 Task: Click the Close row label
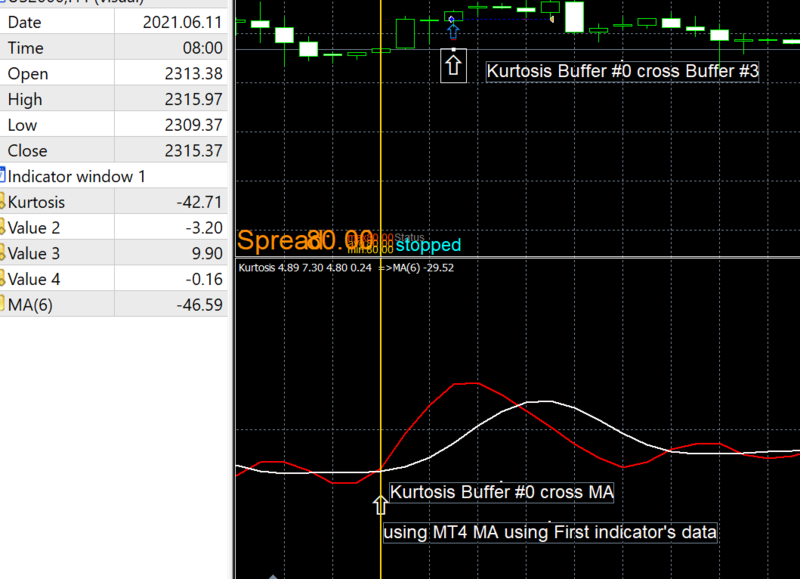pyautogui.click(x=28, y=151)
